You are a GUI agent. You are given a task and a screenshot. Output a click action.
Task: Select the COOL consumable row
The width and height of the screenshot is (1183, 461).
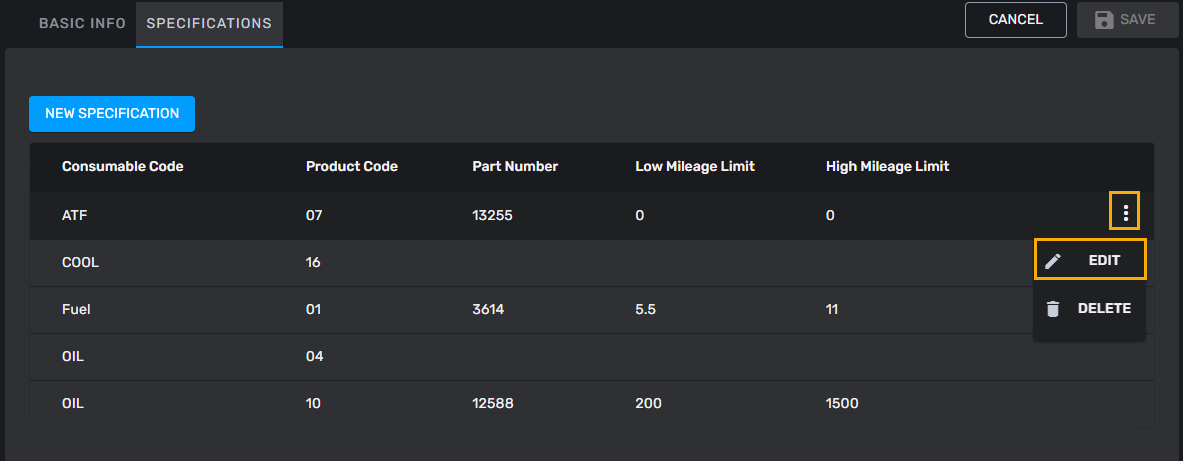click(81, 262)
